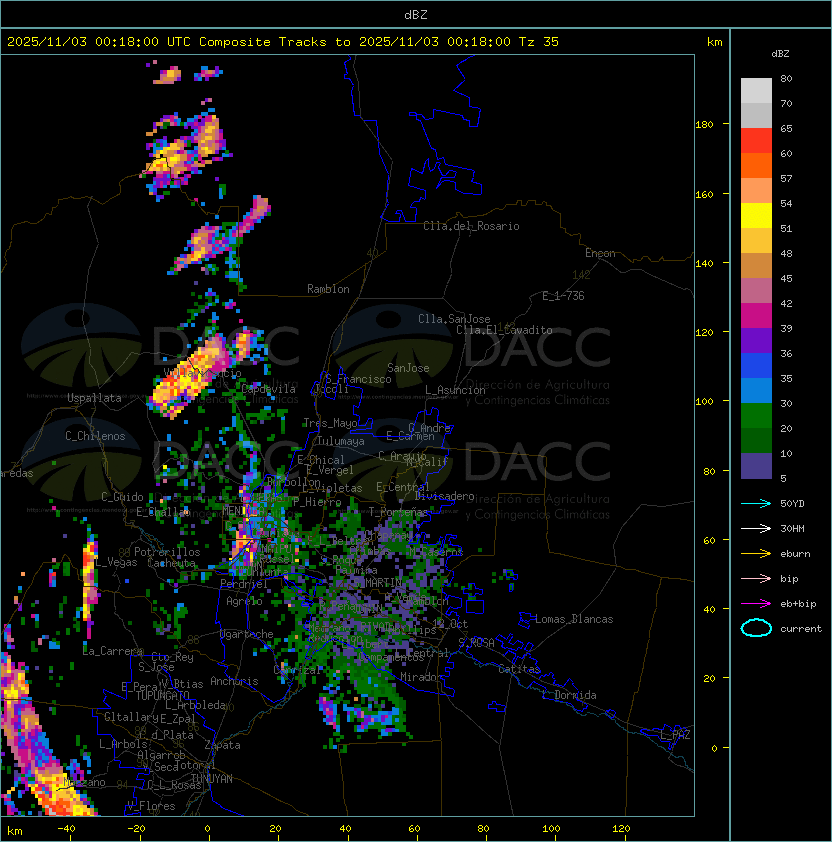
Task: Pick the bright yellow 51–54 dBZ swatch
Action: point(756,215)
